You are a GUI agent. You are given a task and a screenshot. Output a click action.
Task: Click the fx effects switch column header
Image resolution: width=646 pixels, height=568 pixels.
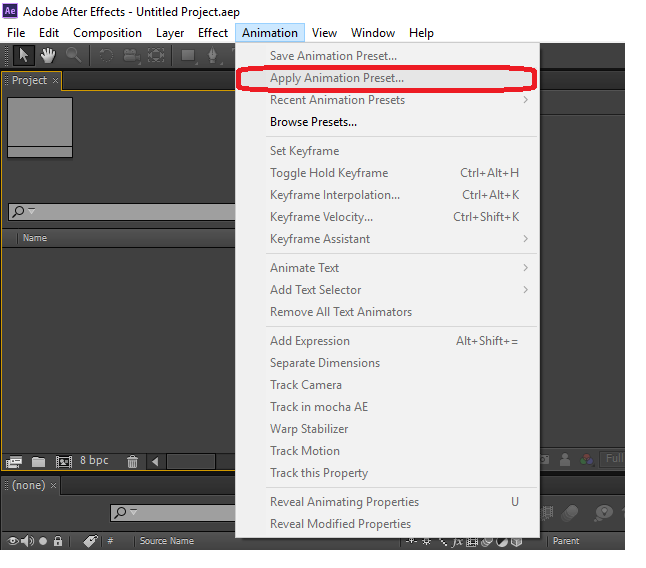click(457, 542)
